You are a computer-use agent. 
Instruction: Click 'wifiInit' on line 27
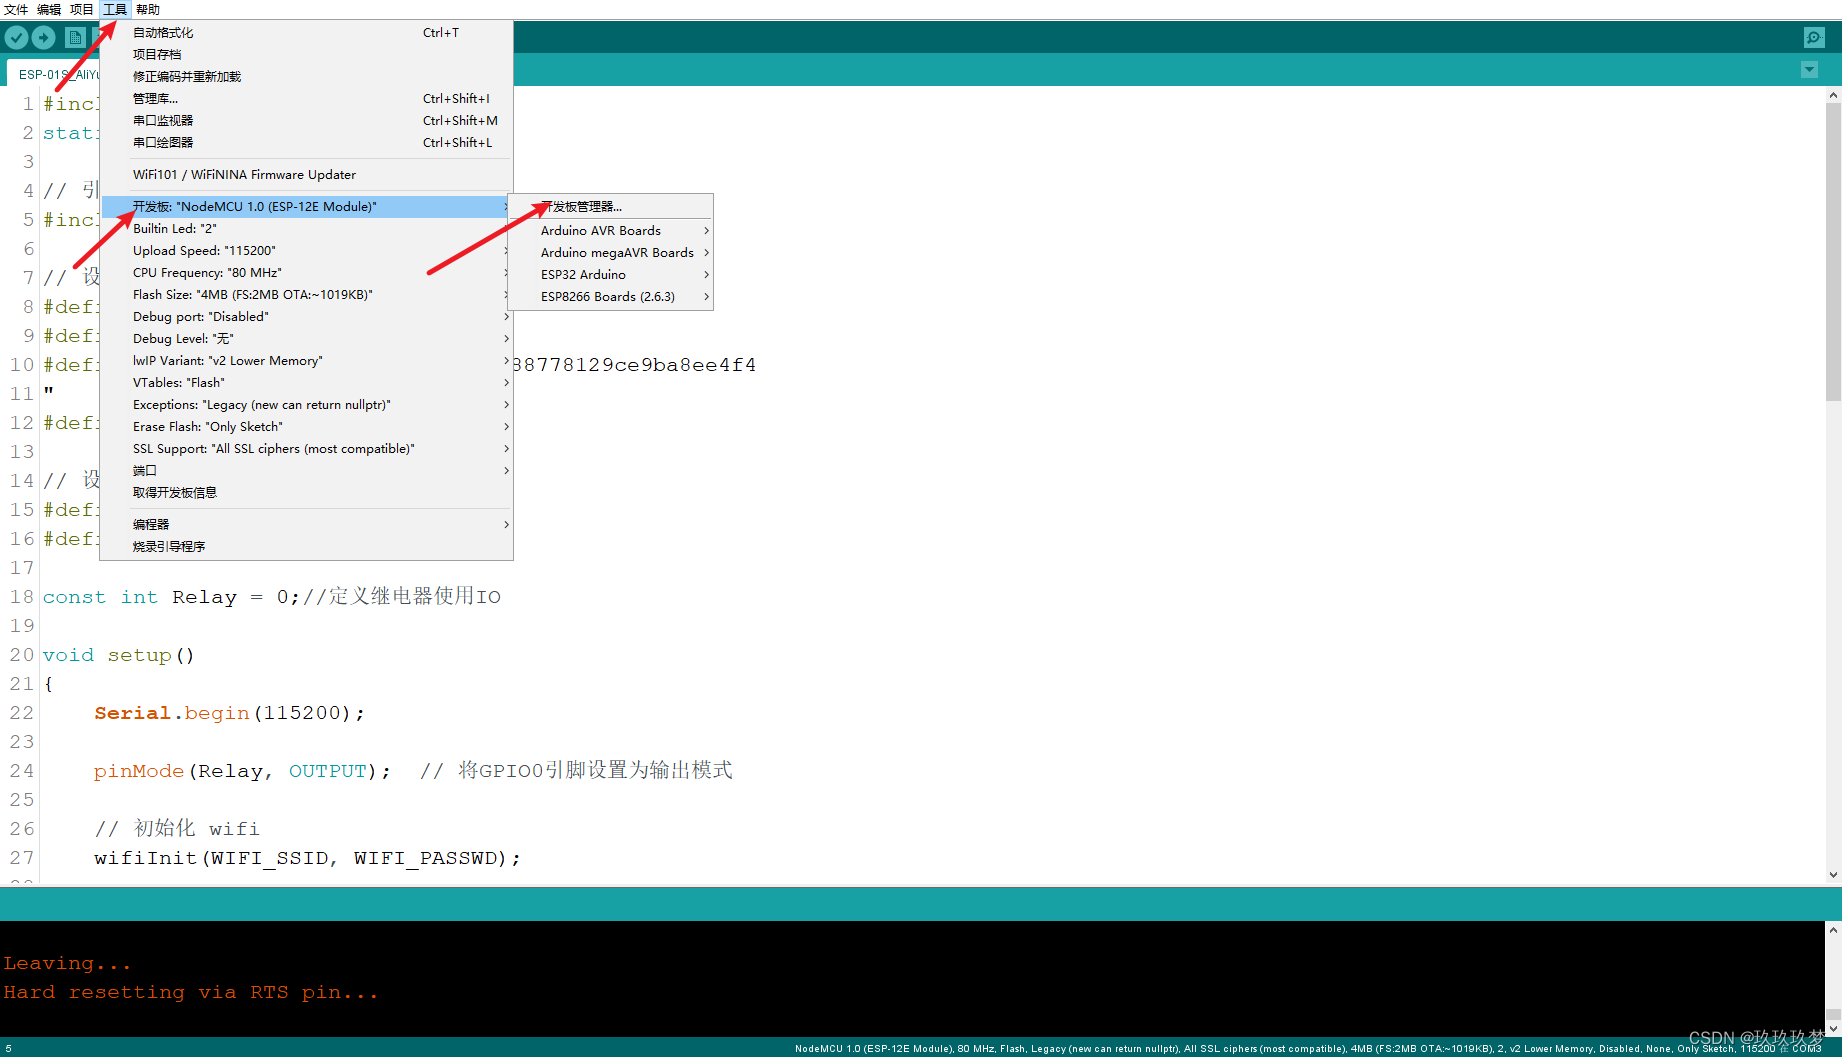coord(145,858)
